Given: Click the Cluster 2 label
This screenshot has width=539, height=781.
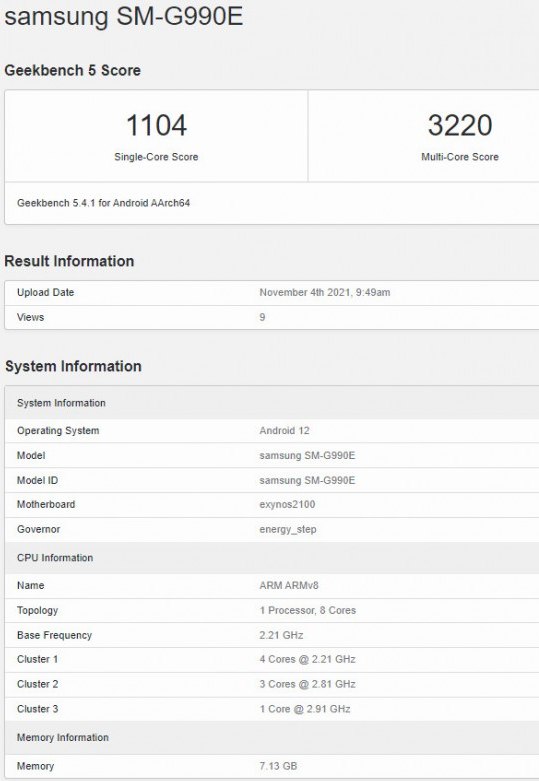Looking at the screenshot, I should [37, 684].
